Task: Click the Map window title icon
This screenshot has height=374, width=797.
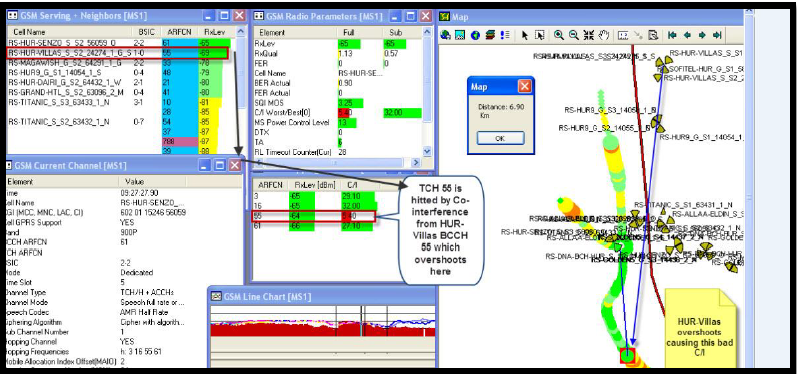Action: click(x=444, y=17)
